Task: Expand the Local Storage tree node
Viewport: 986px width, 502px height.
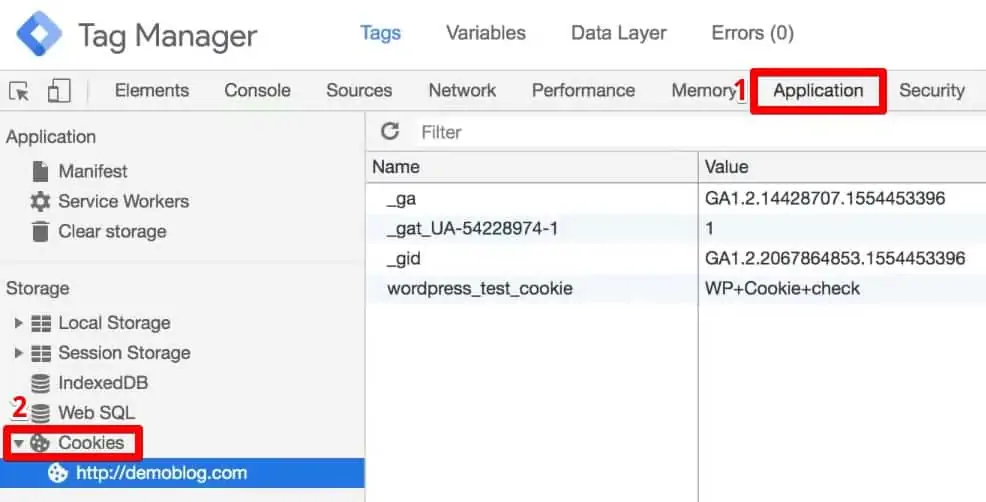Action: (18, 323)
